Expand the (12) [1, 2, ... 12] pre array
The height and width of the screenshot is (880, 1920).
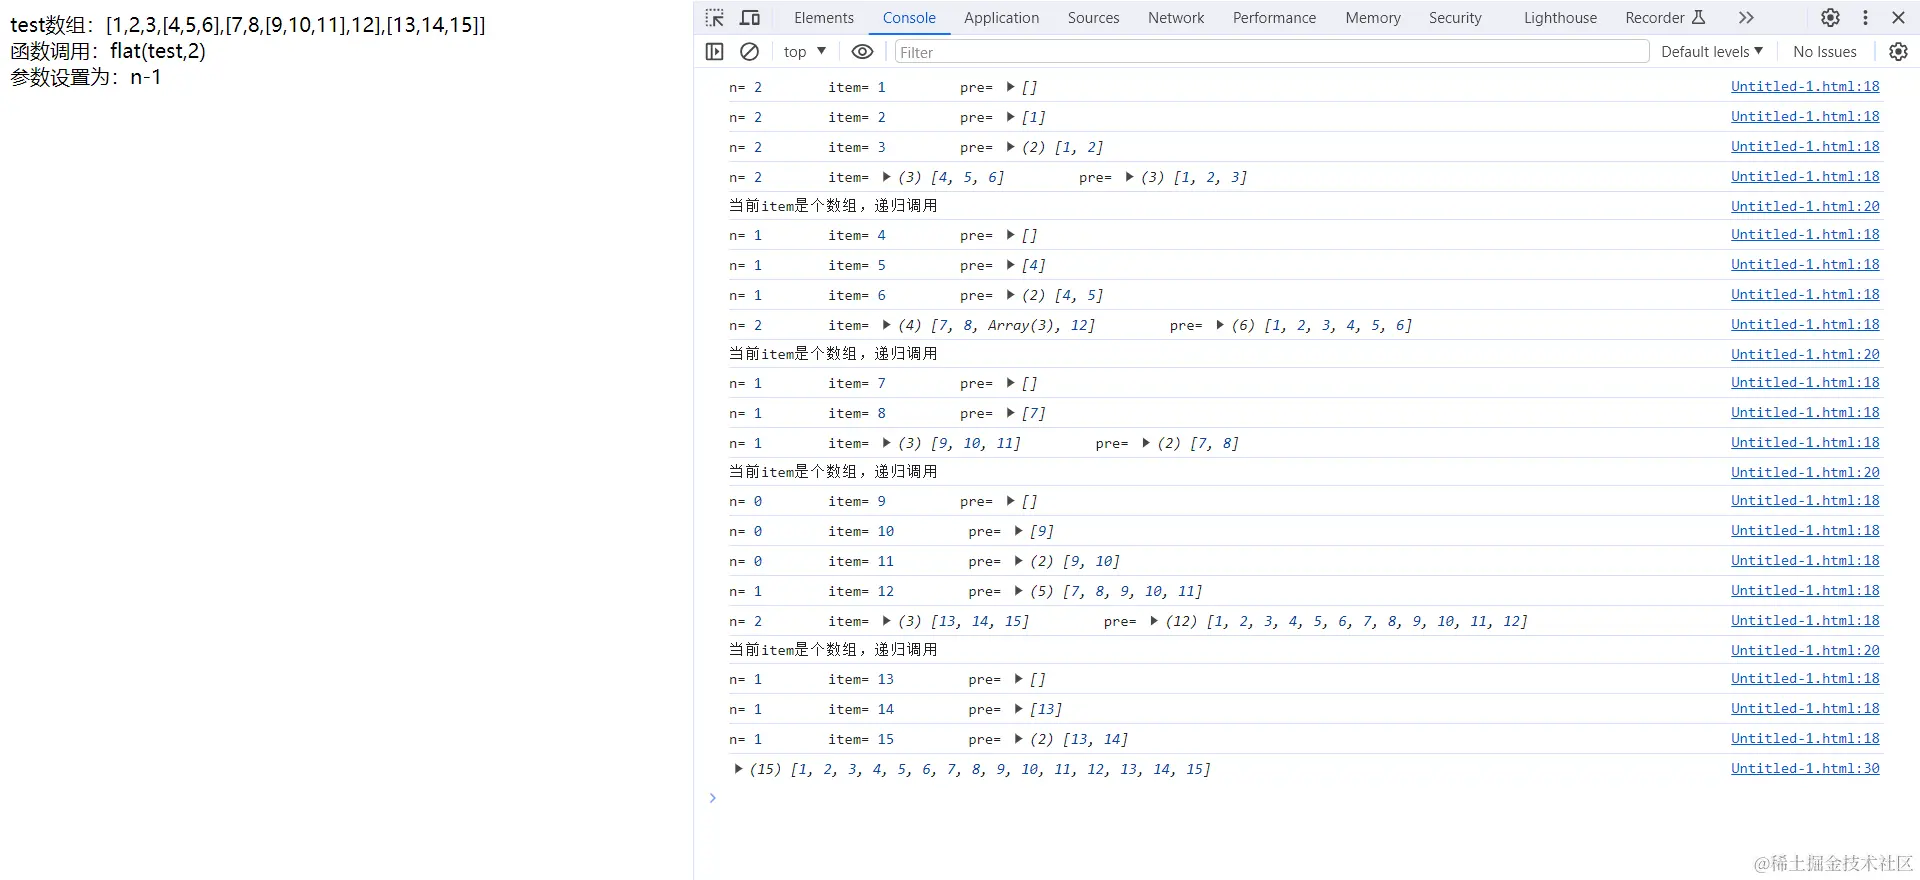pyautogui.click(x=1155, y=621)
